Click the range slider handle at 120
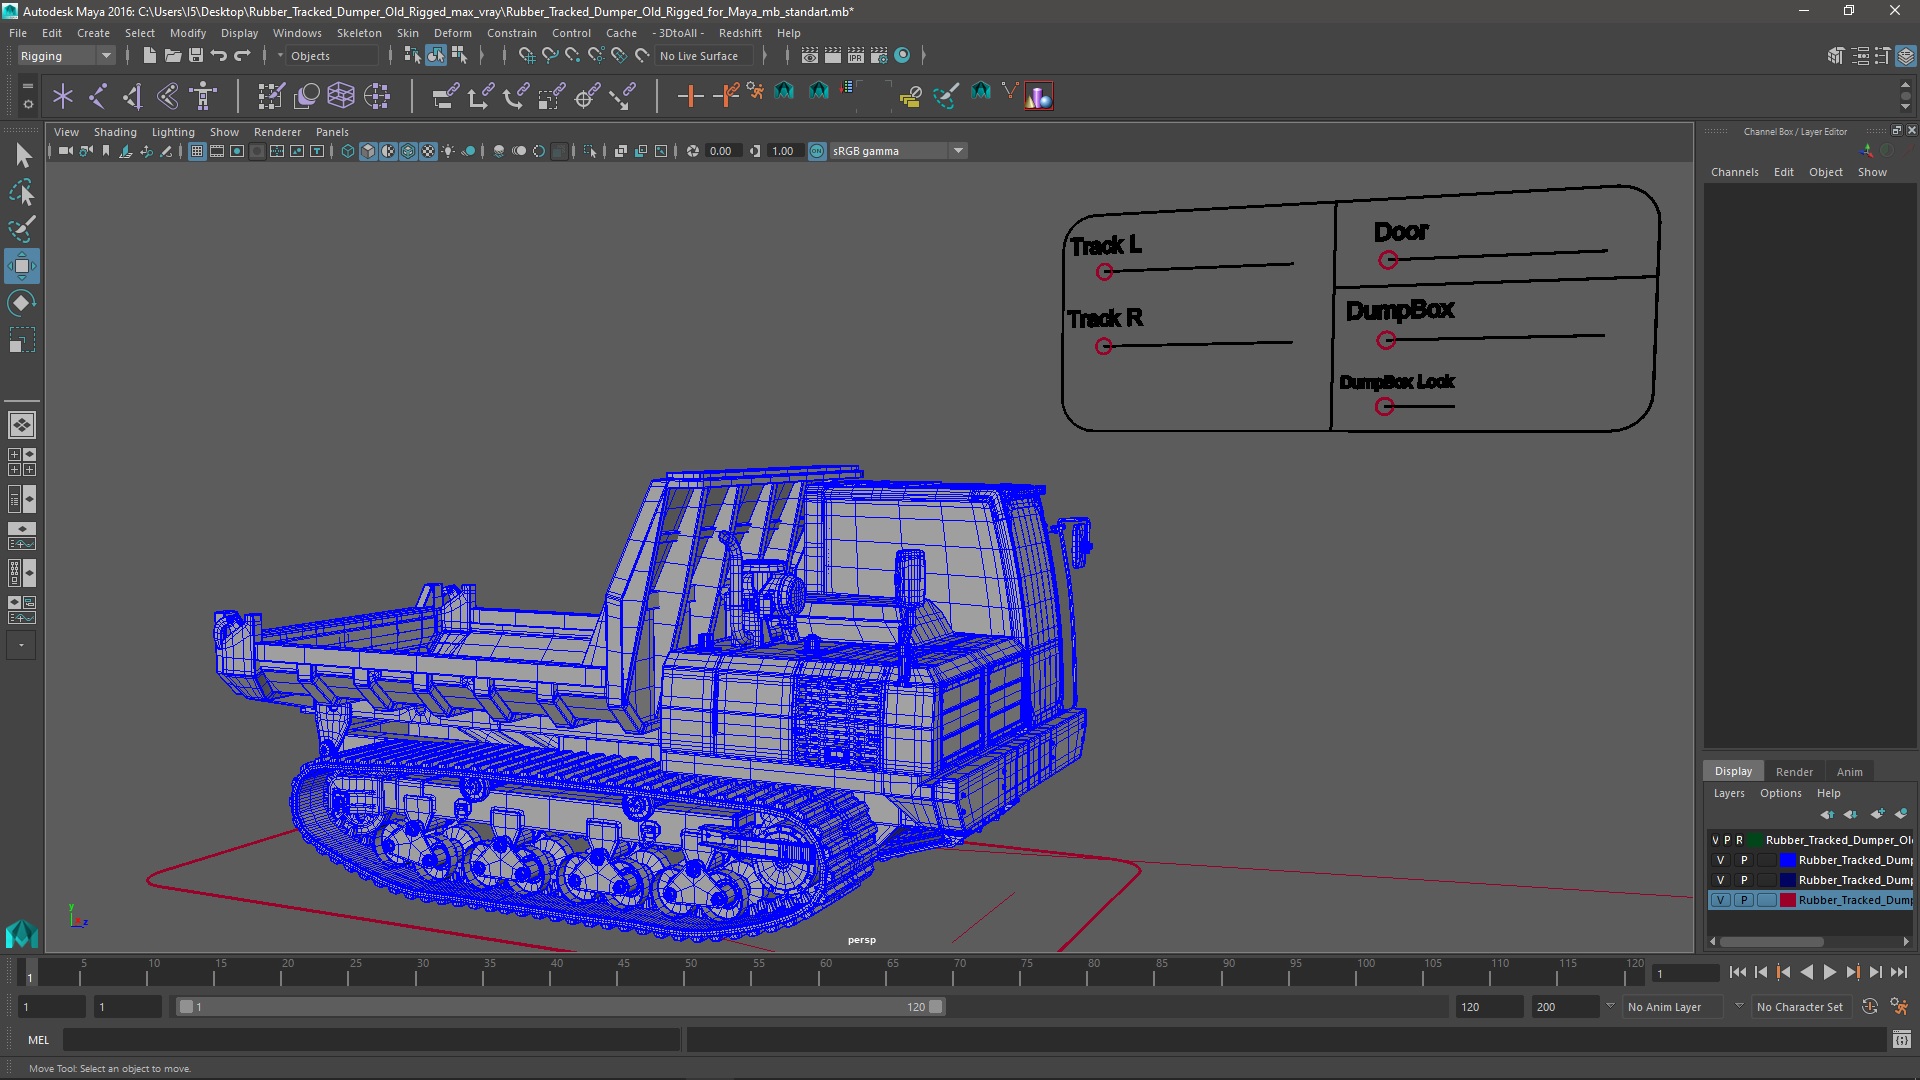Screen dimensions: 1920x1080 [935, 1007]
